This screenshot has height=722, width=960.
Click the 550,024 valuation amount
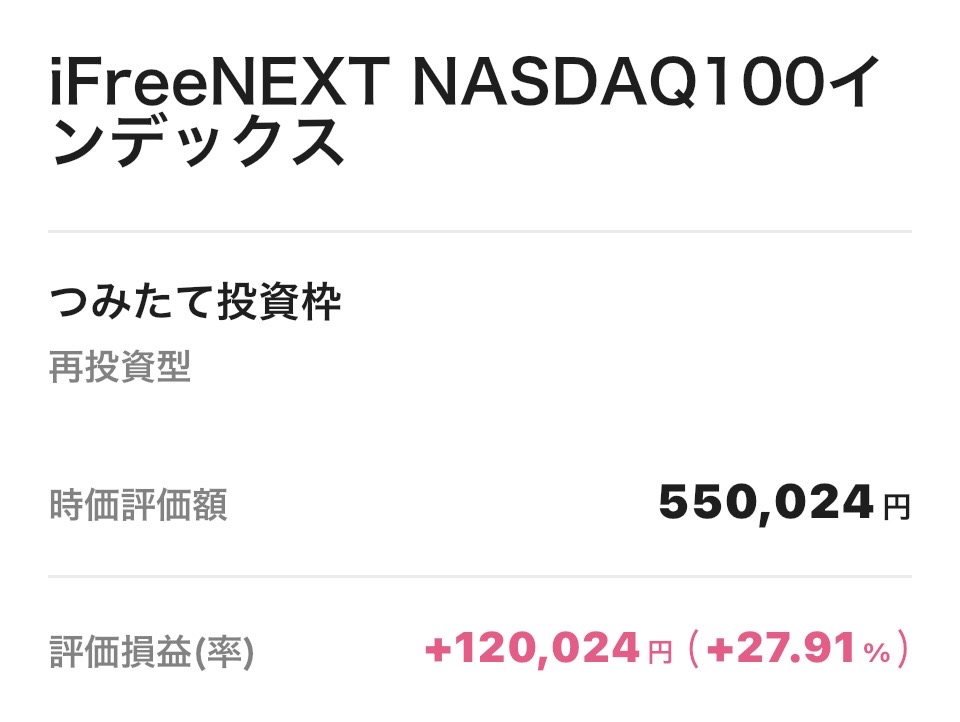766,503
